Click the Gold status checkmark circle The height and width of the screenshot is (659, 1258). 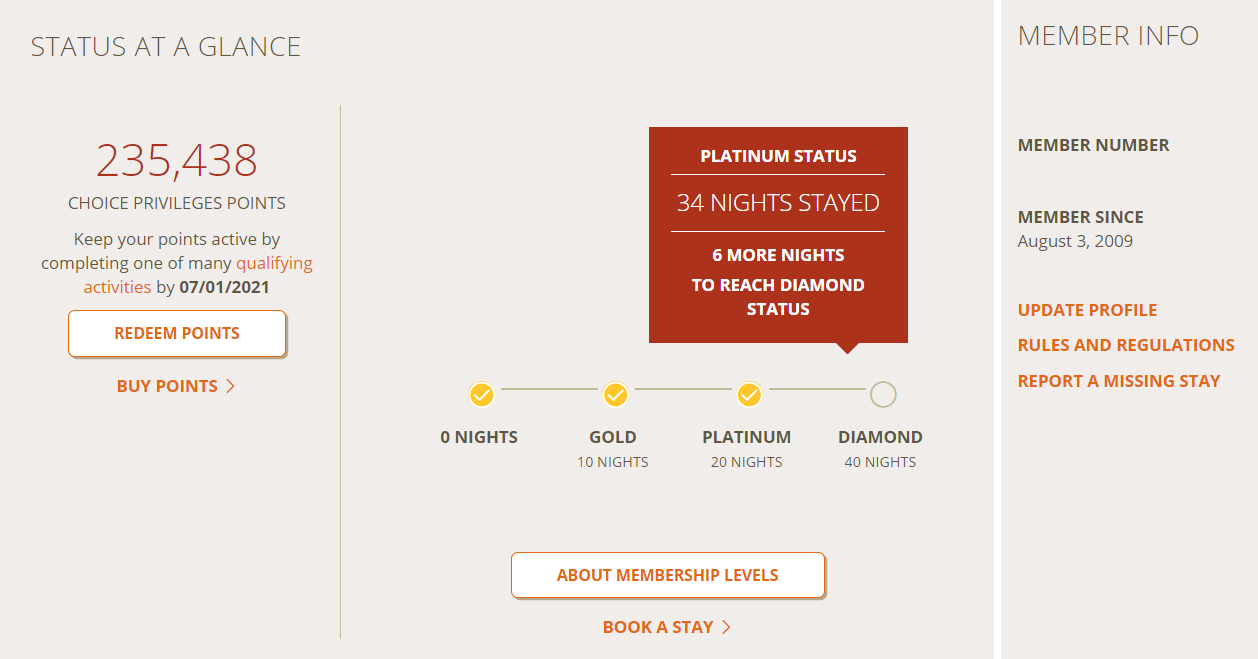615,395
